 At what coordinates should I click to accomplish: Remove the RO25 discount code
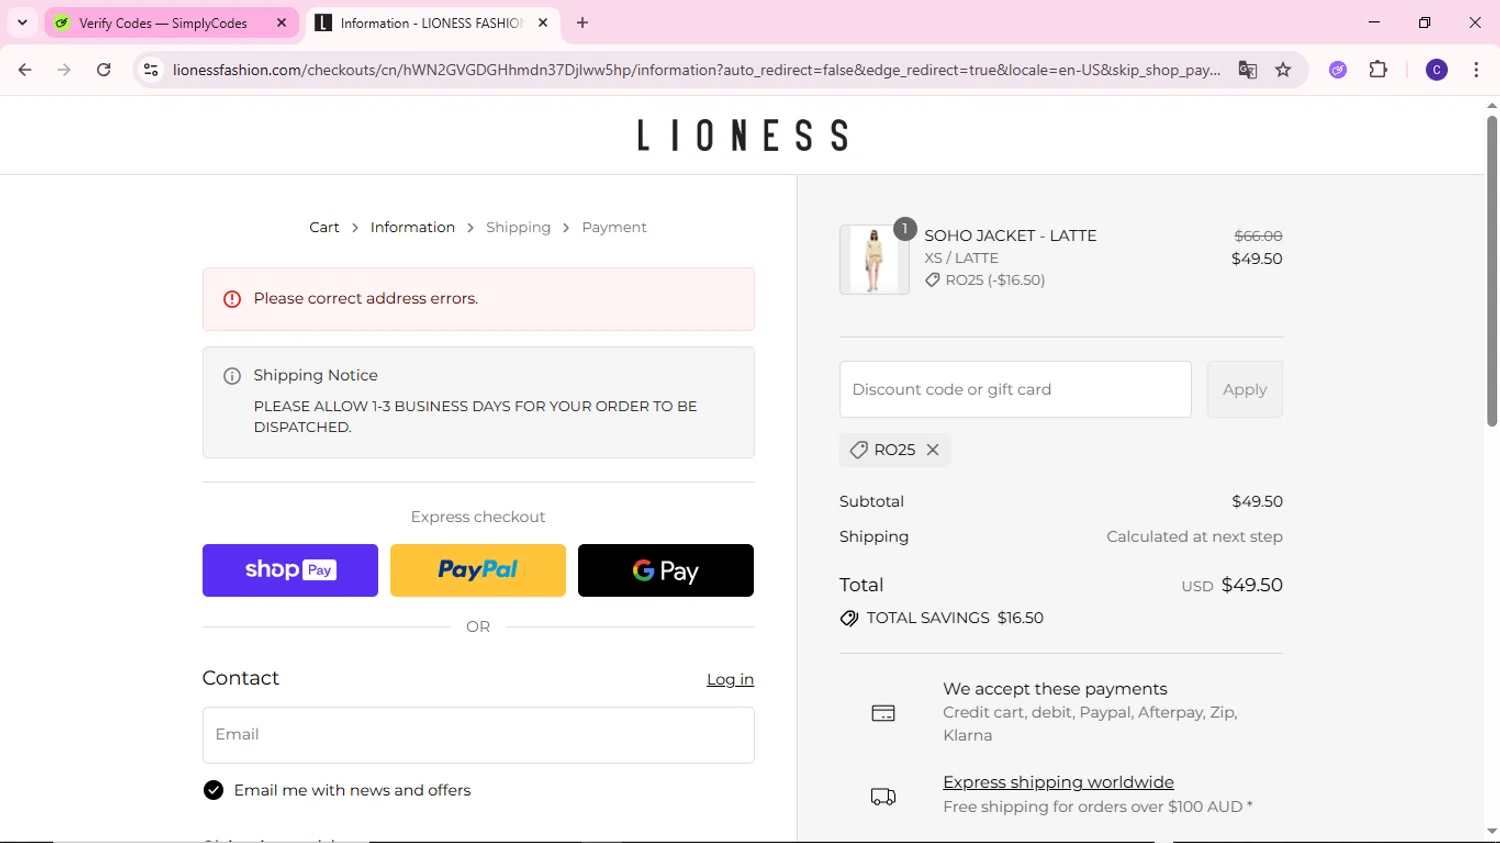point(933,450)
